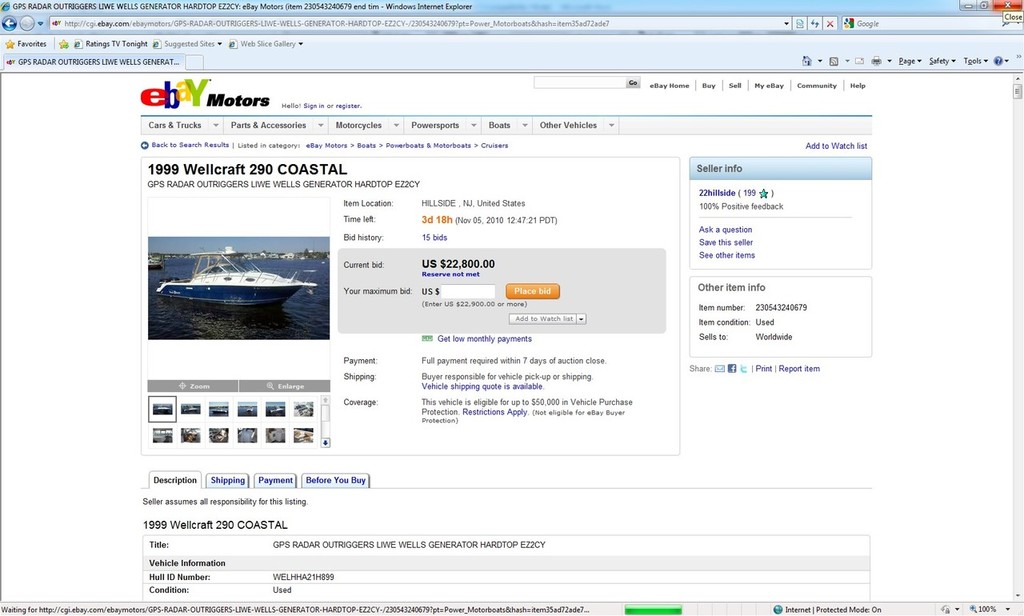The height and width of the screenshot is (616, 1024).
Task: Click the thumbnail gallery scrollbar thumb
Action: [x=325, y=413]
